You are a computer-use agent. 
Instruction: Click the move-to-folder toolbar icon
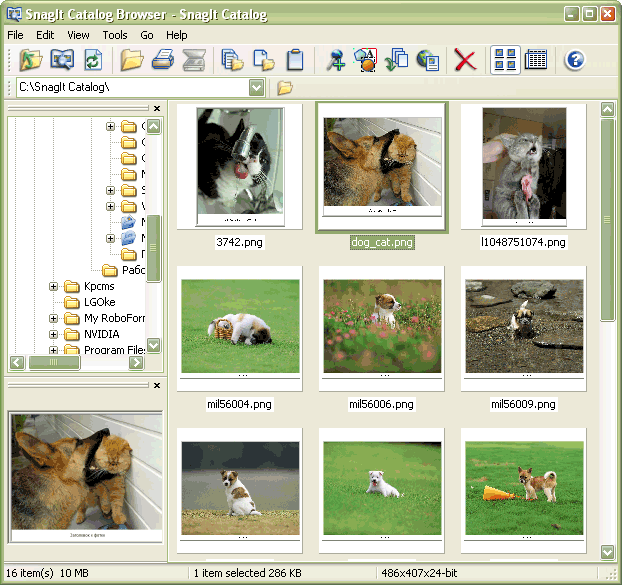(264, 60)
